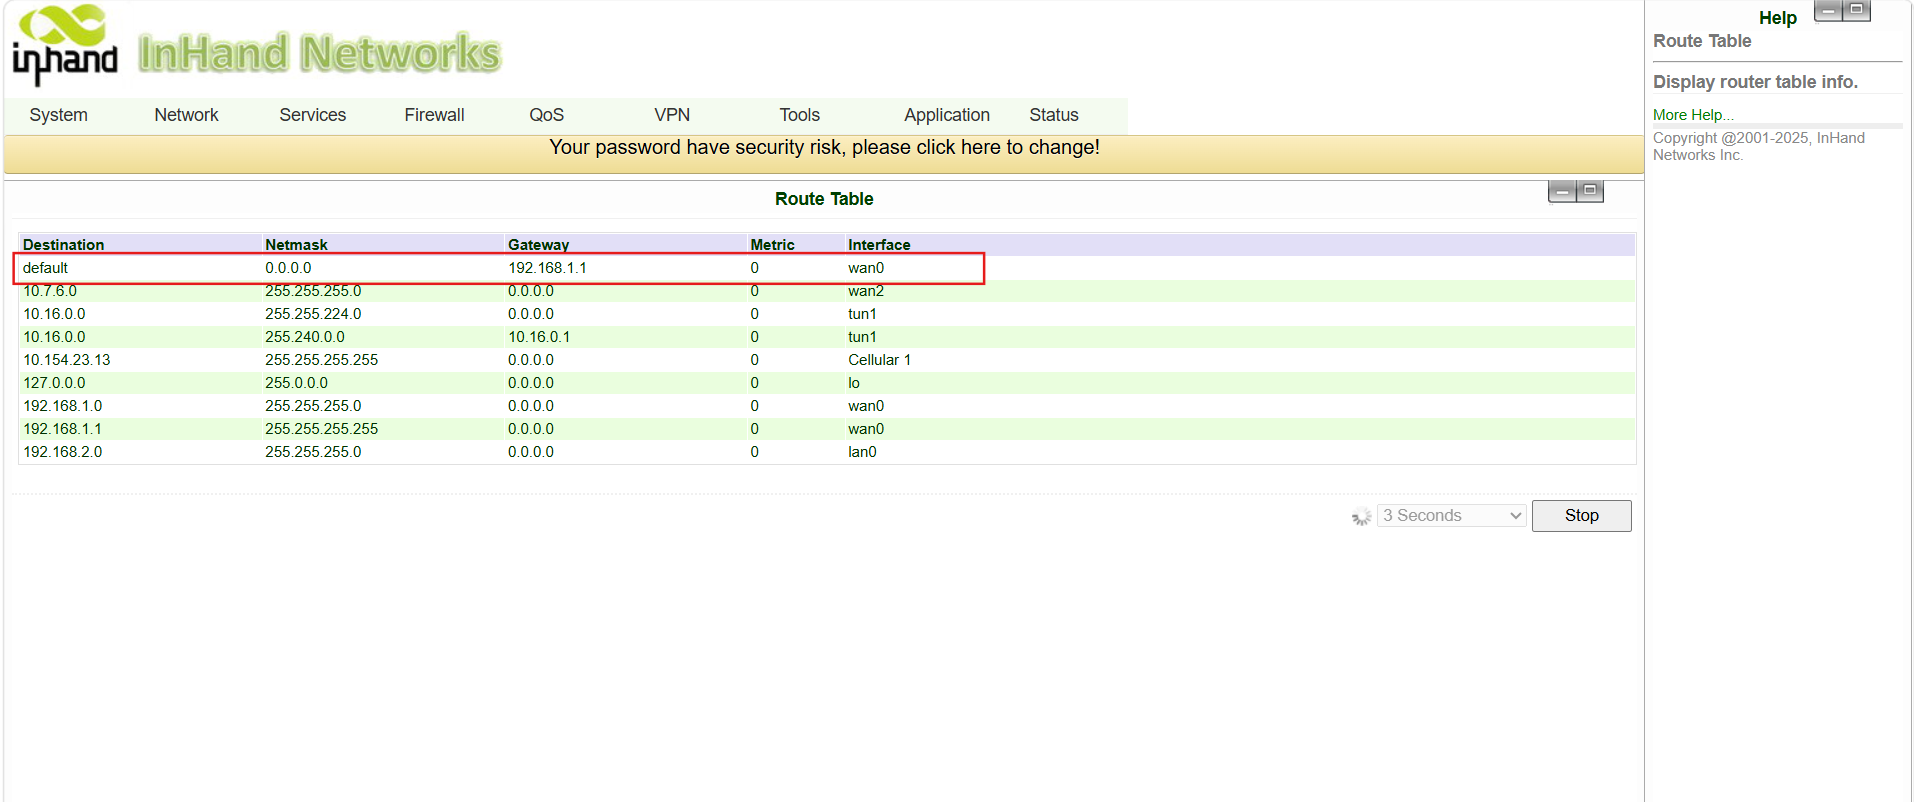Open the Status menu

[x=1054, y=115]
